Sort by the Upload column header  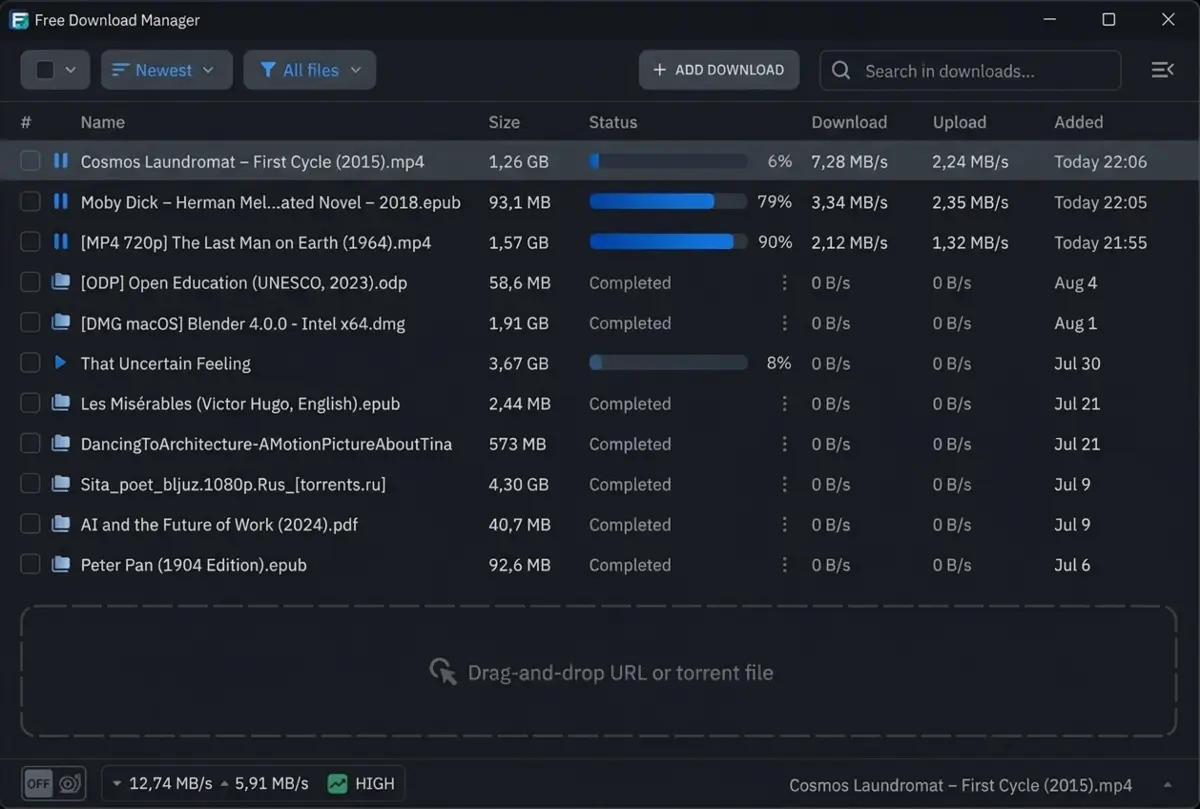click(x=960, y=122)
